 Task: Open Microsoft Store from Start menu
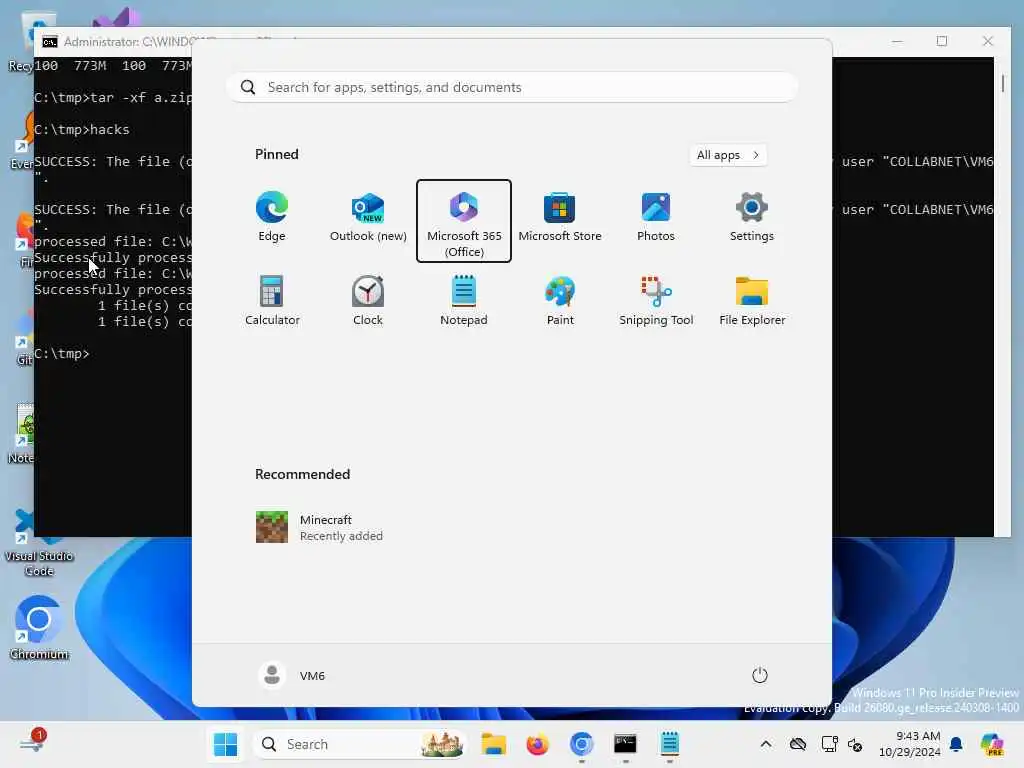(x=560, y=219)
